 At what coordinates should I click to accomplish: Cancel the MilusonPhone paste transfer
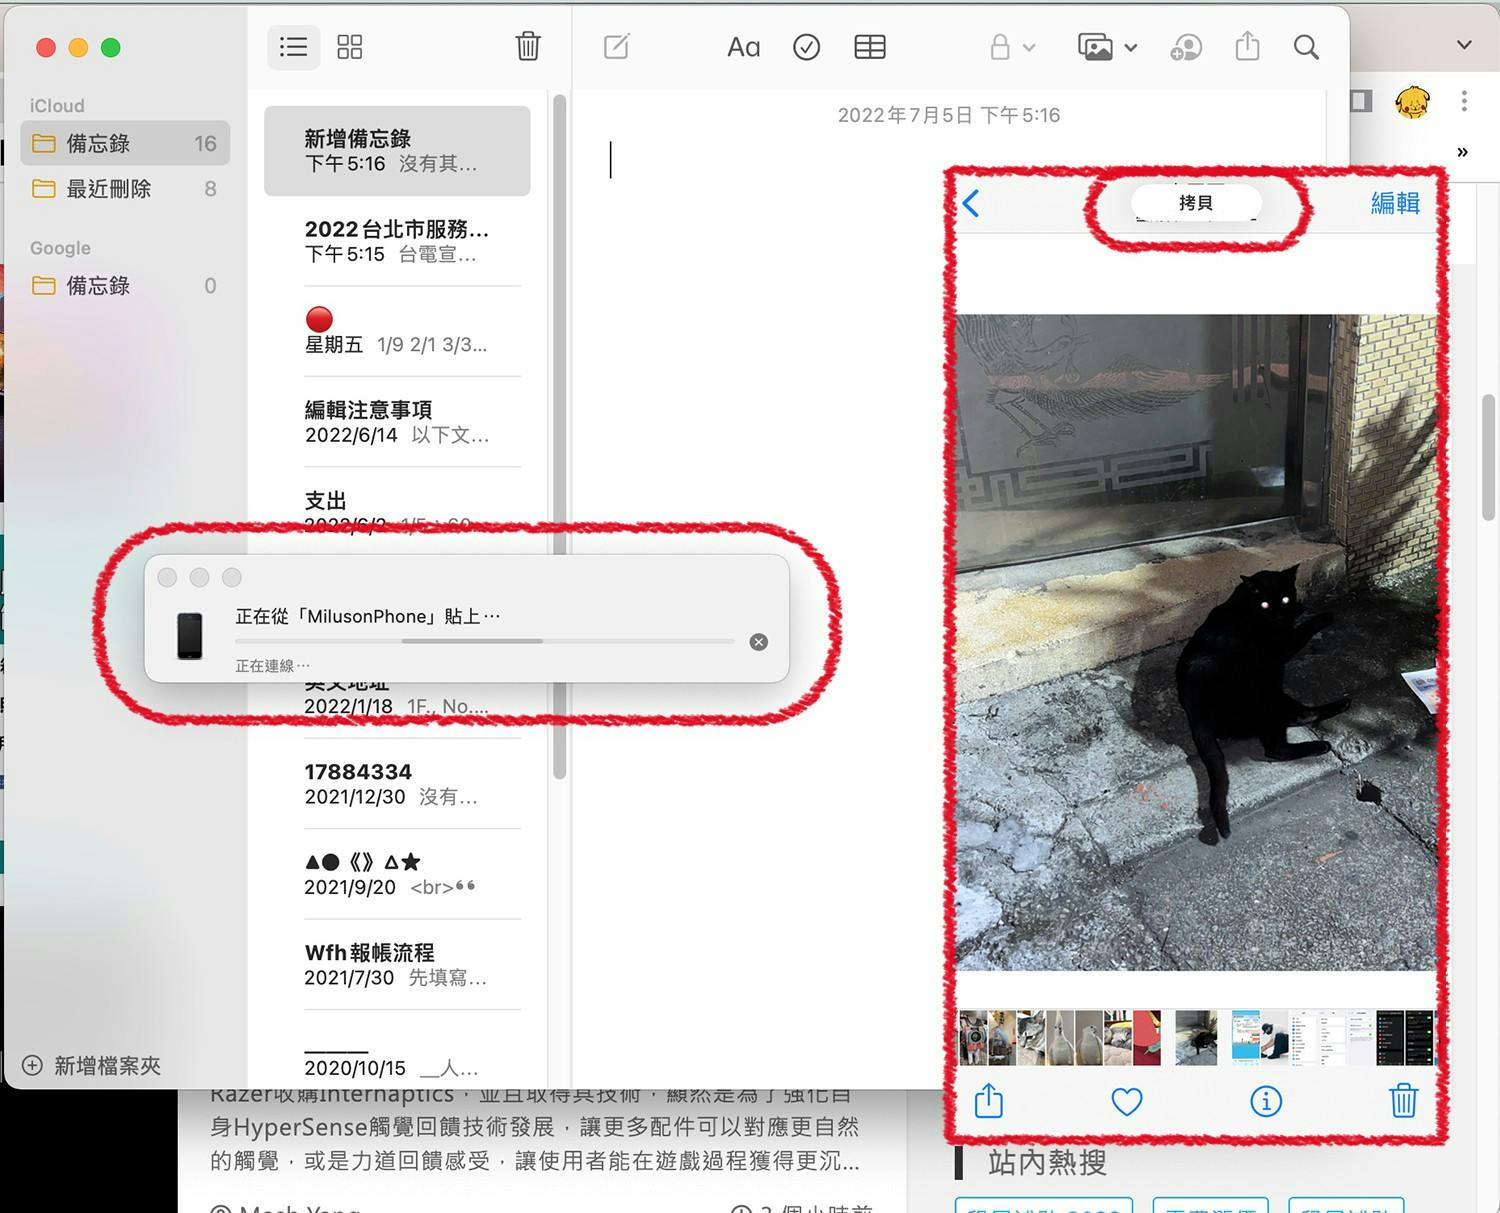pos(759,642)
